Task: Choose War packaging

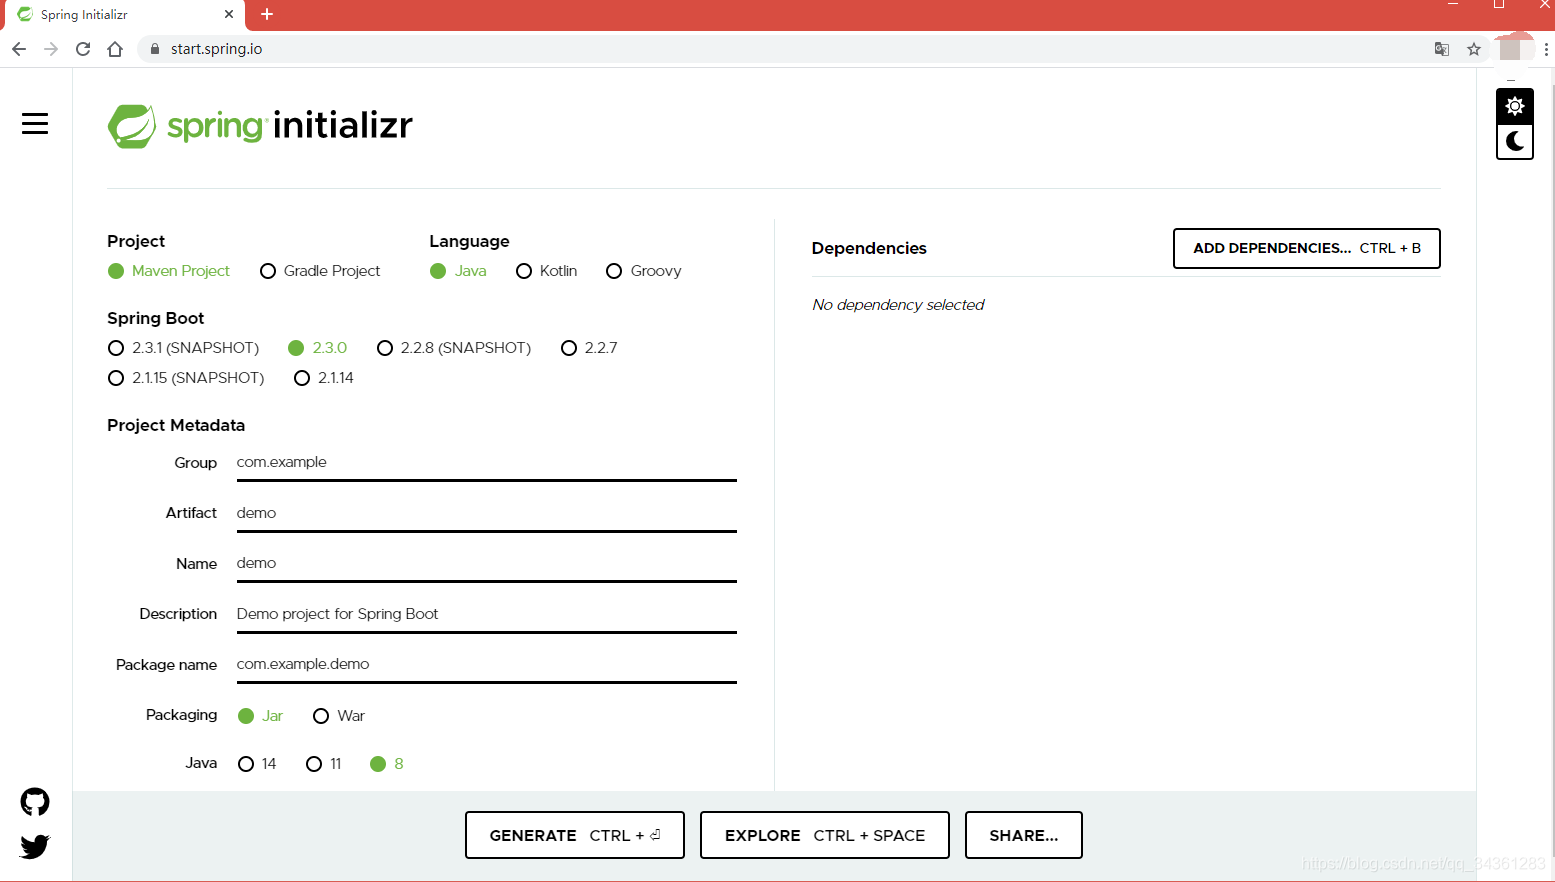Action: tap(339, 716)
